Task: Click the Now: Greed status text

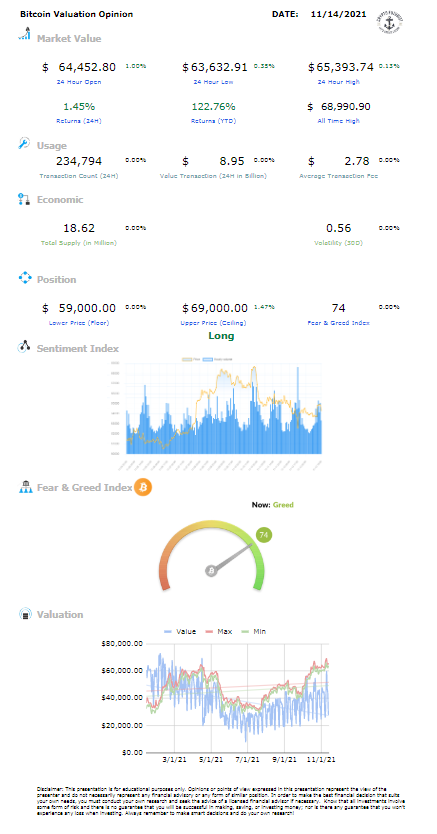Action: 272,504
